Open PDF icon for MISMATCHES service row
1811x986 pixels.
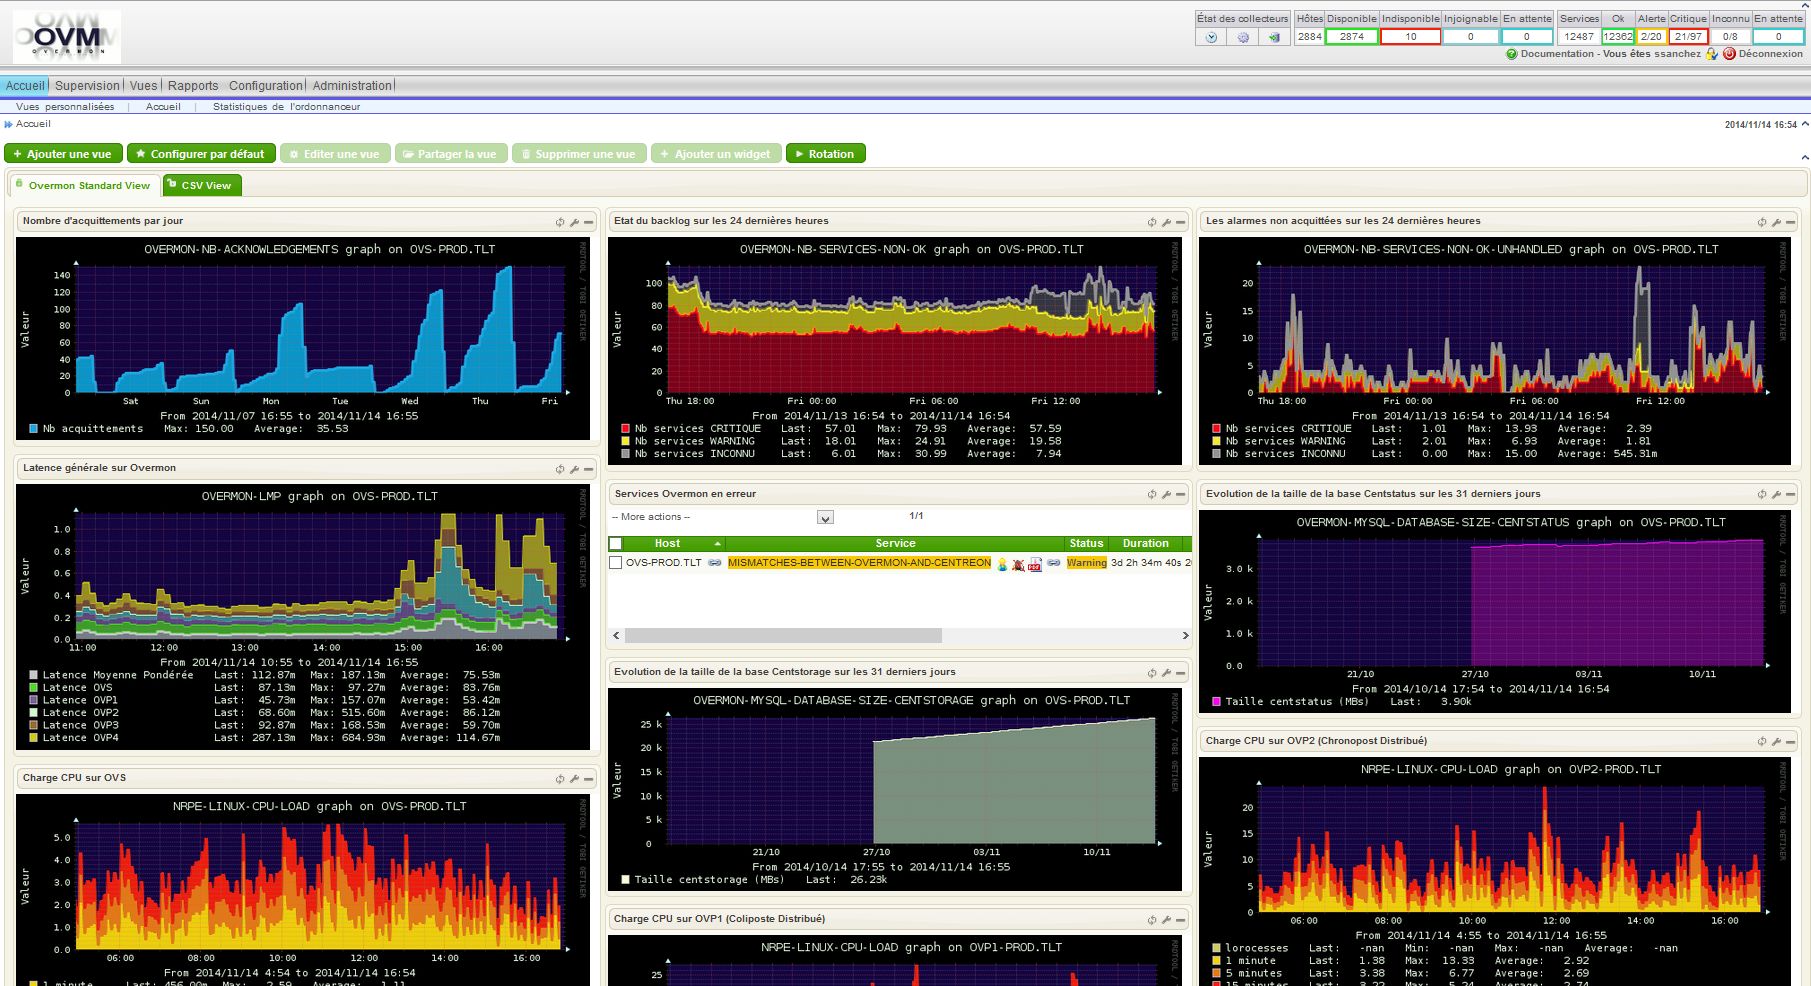tap(1034, 565)
